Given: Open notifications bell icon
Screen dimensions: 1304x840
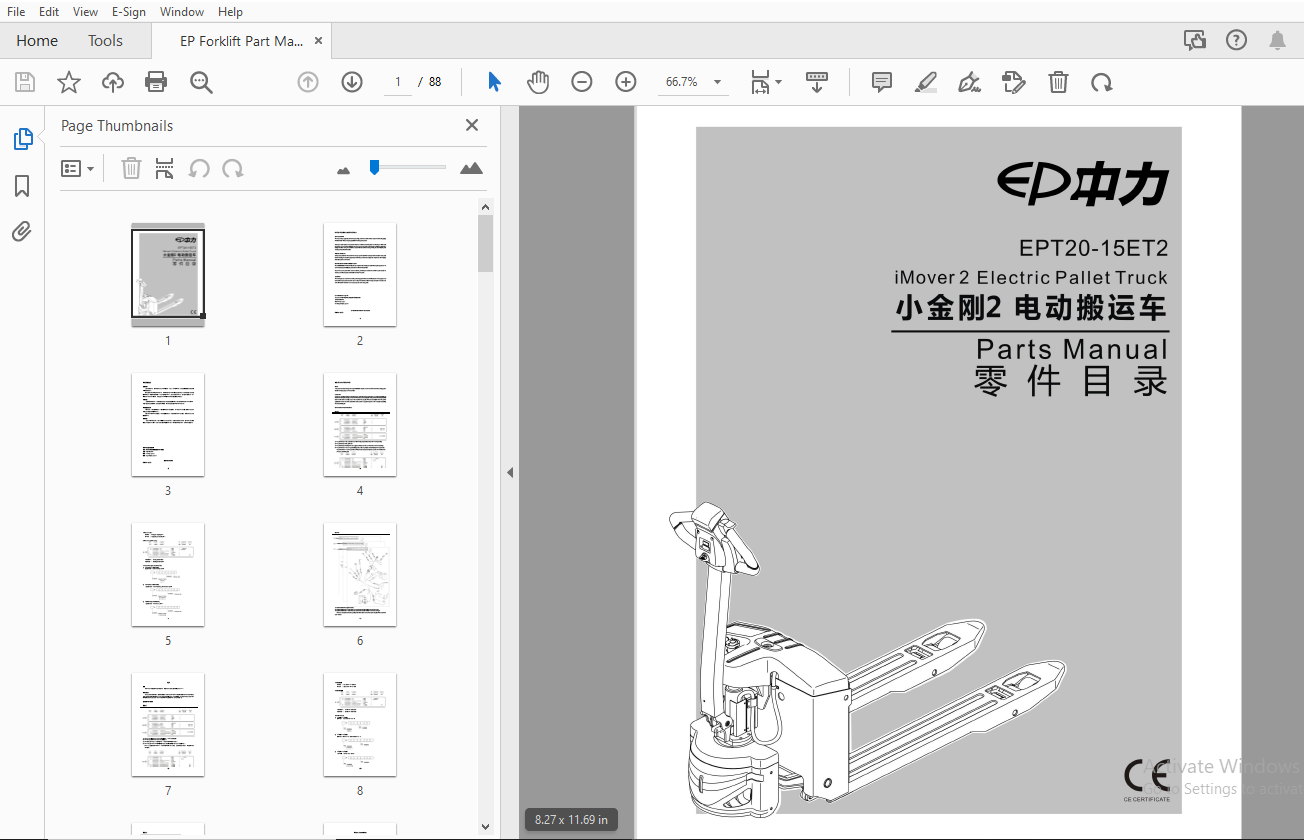Looking at the screenshot, I should tap(1278, 41).
